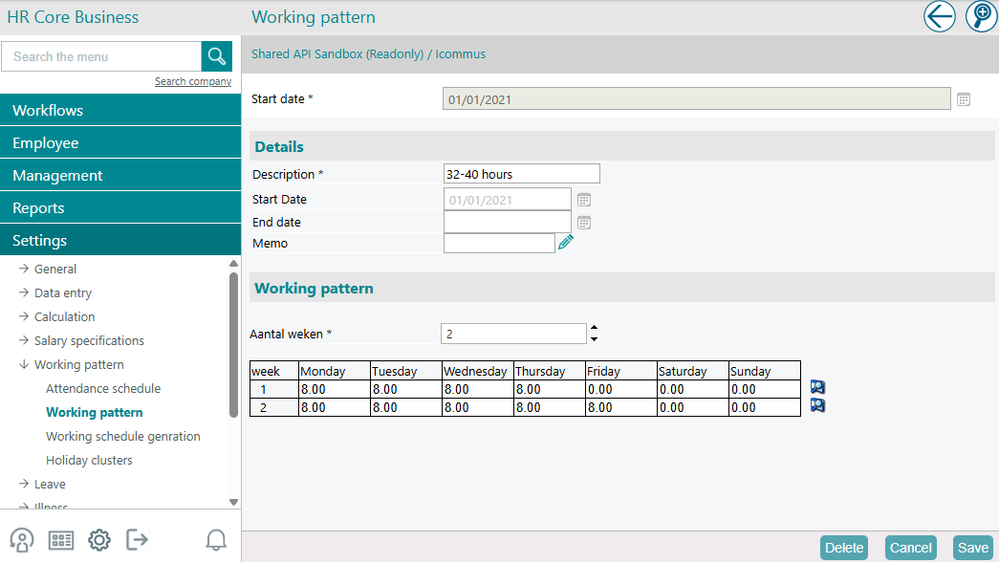Open the Workflows menu
The width and height of the screenshot is (999, 562).
point(120,110)
